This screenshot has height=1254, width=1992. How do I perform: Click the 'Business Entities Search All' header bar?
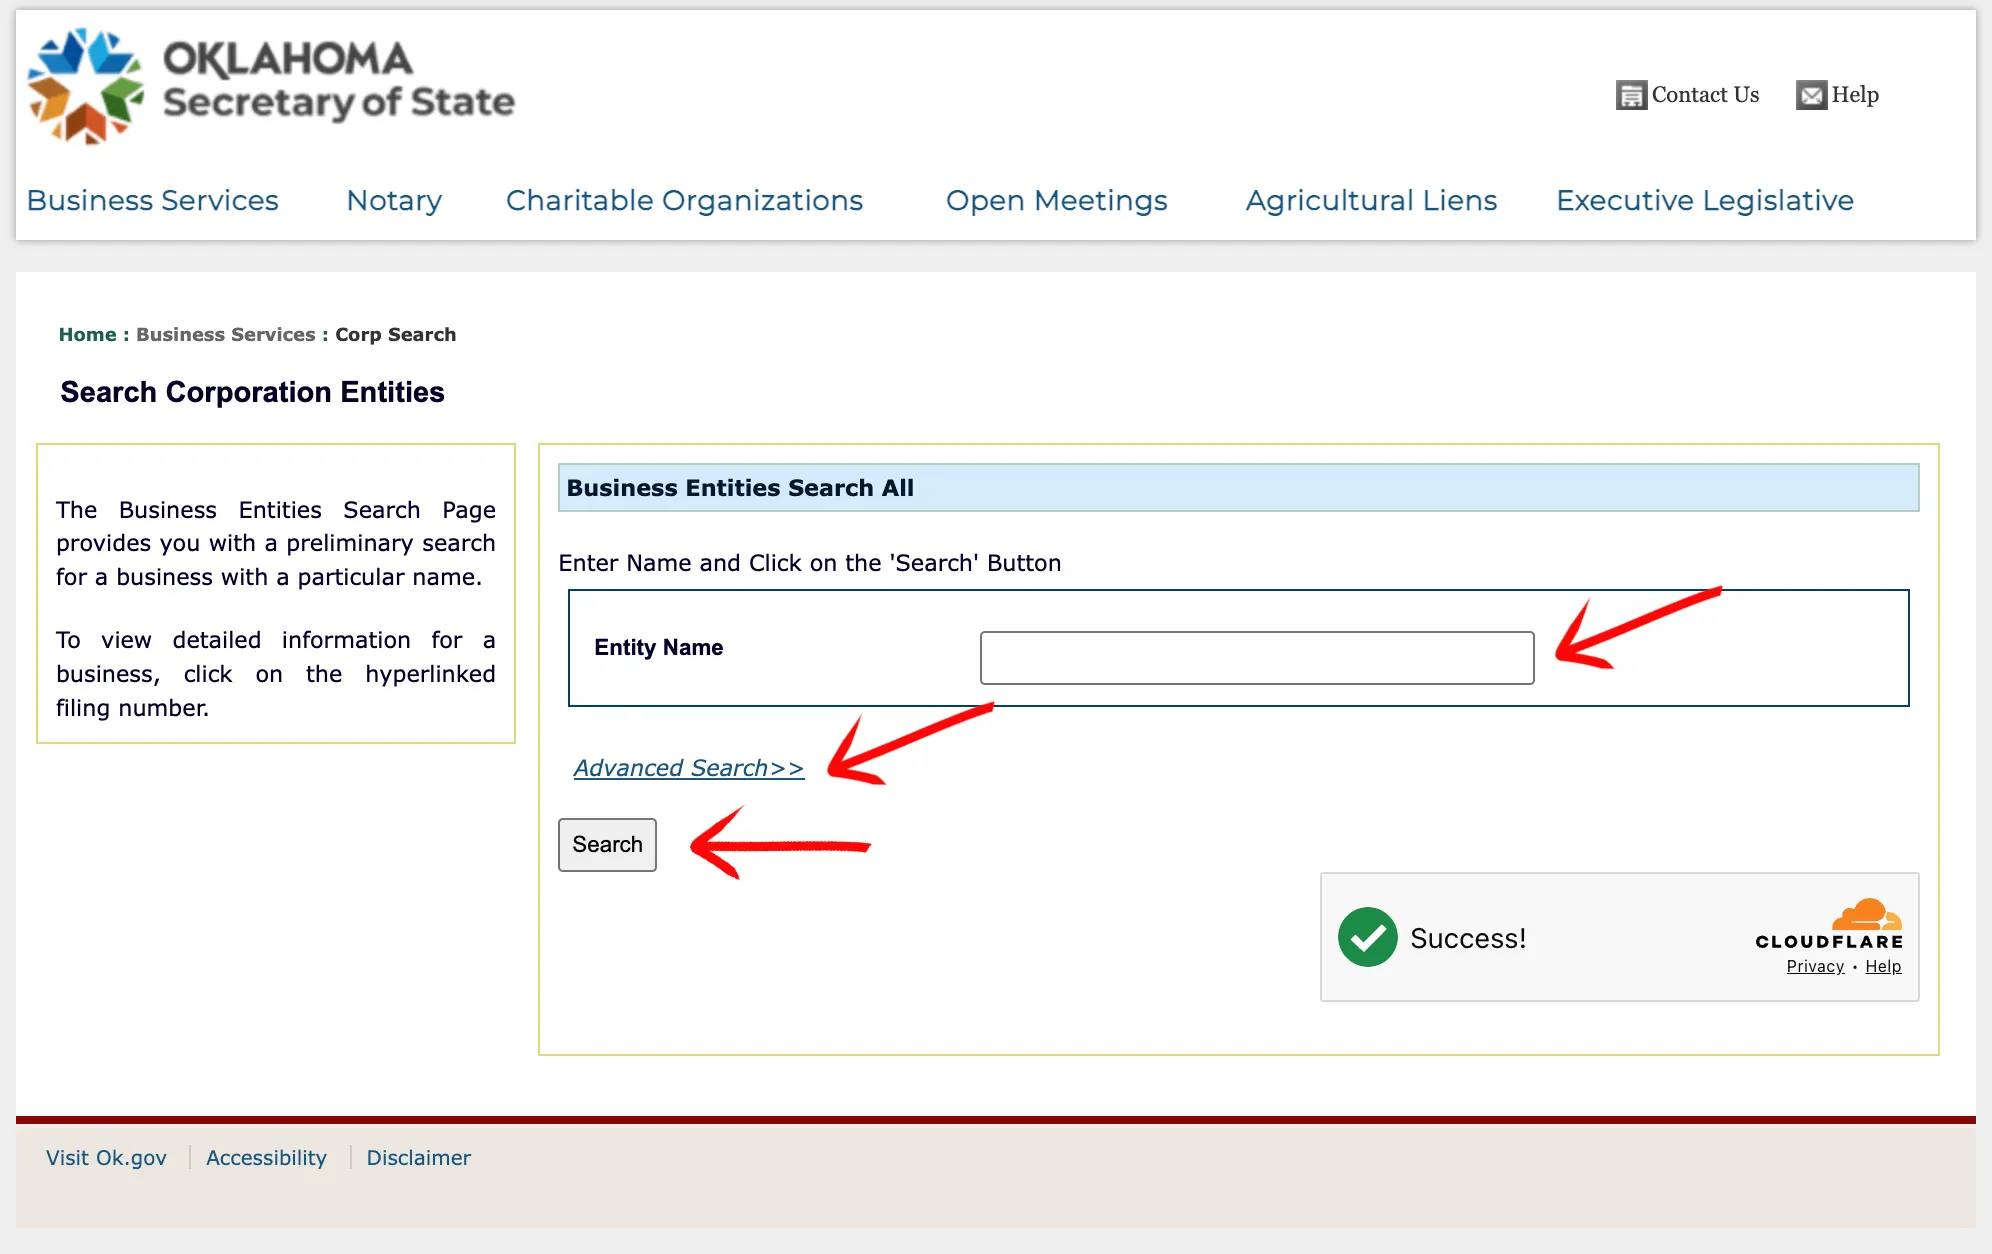point(1238,488)
